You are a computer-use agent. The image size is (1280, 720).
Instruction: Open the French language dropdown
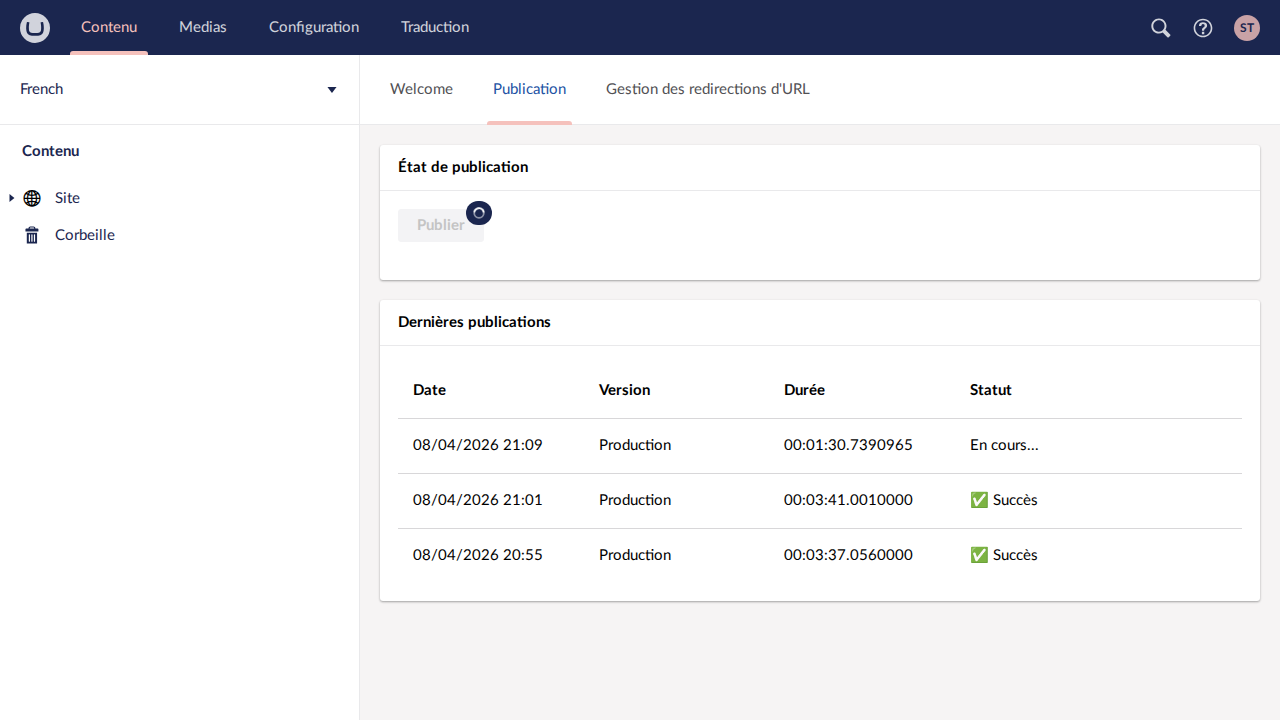(x=179, y=89)
